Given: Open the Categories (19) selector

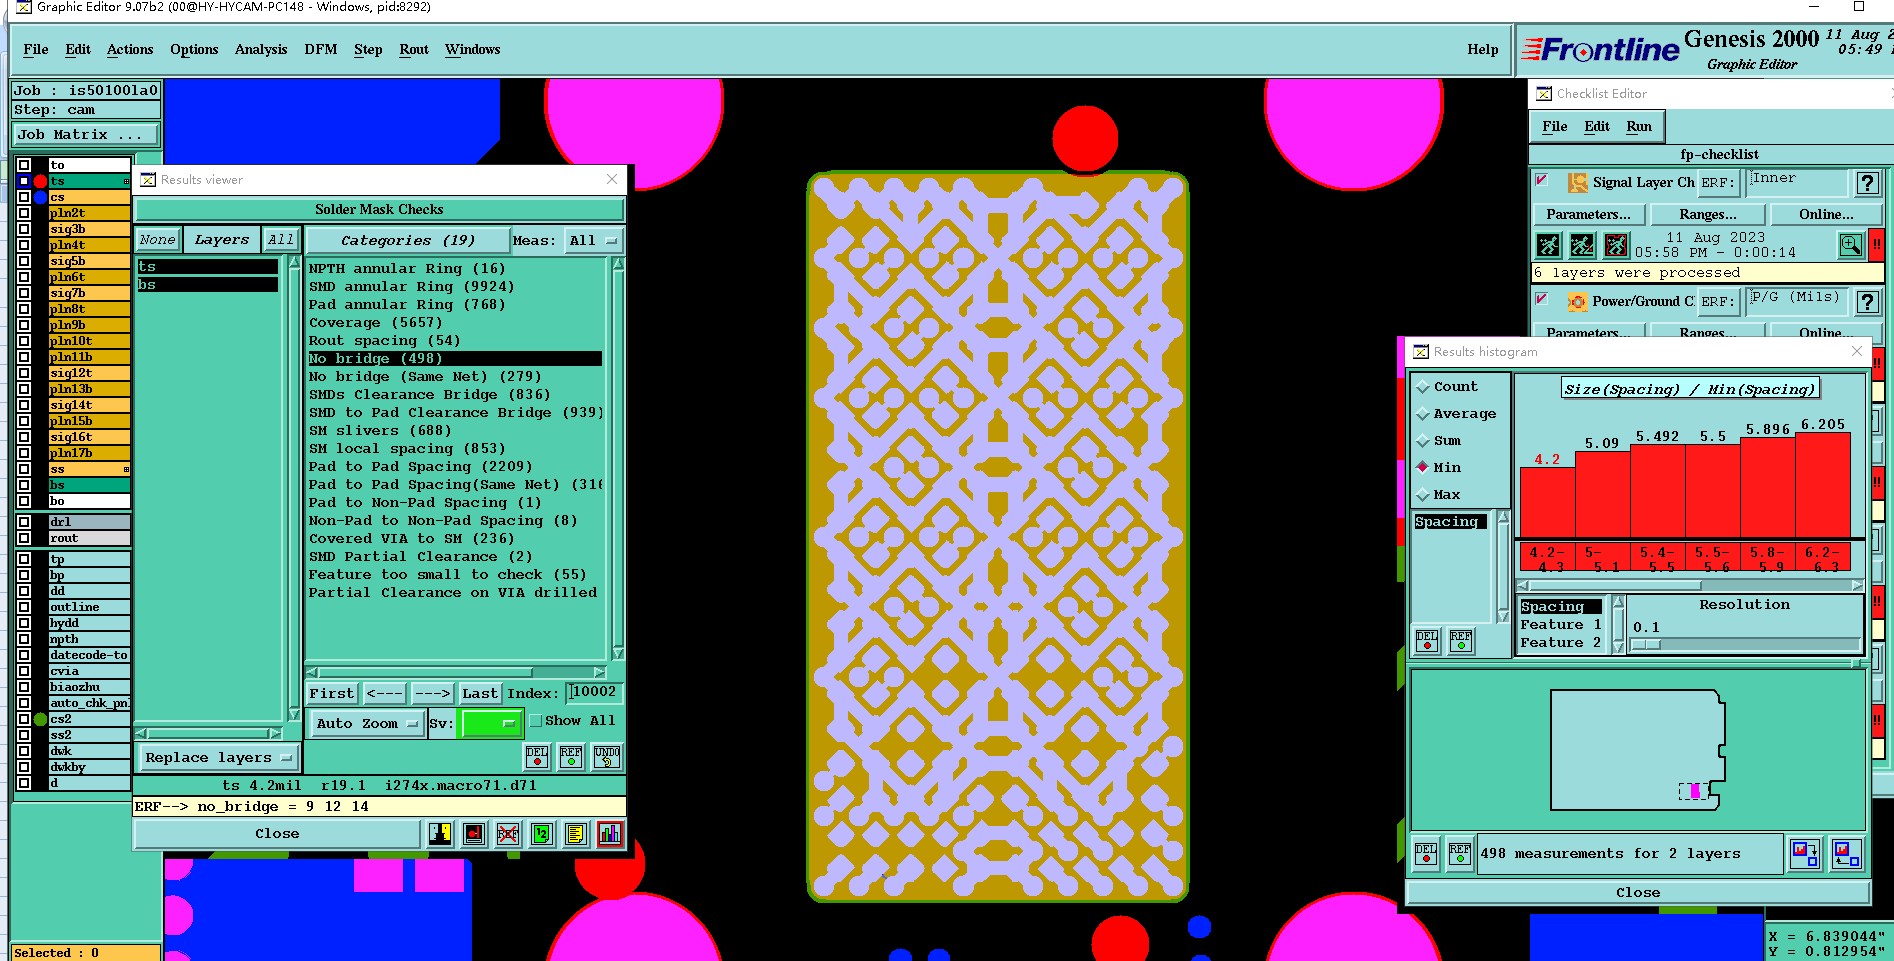Looking at the screenshot, I should coord(407,241).
